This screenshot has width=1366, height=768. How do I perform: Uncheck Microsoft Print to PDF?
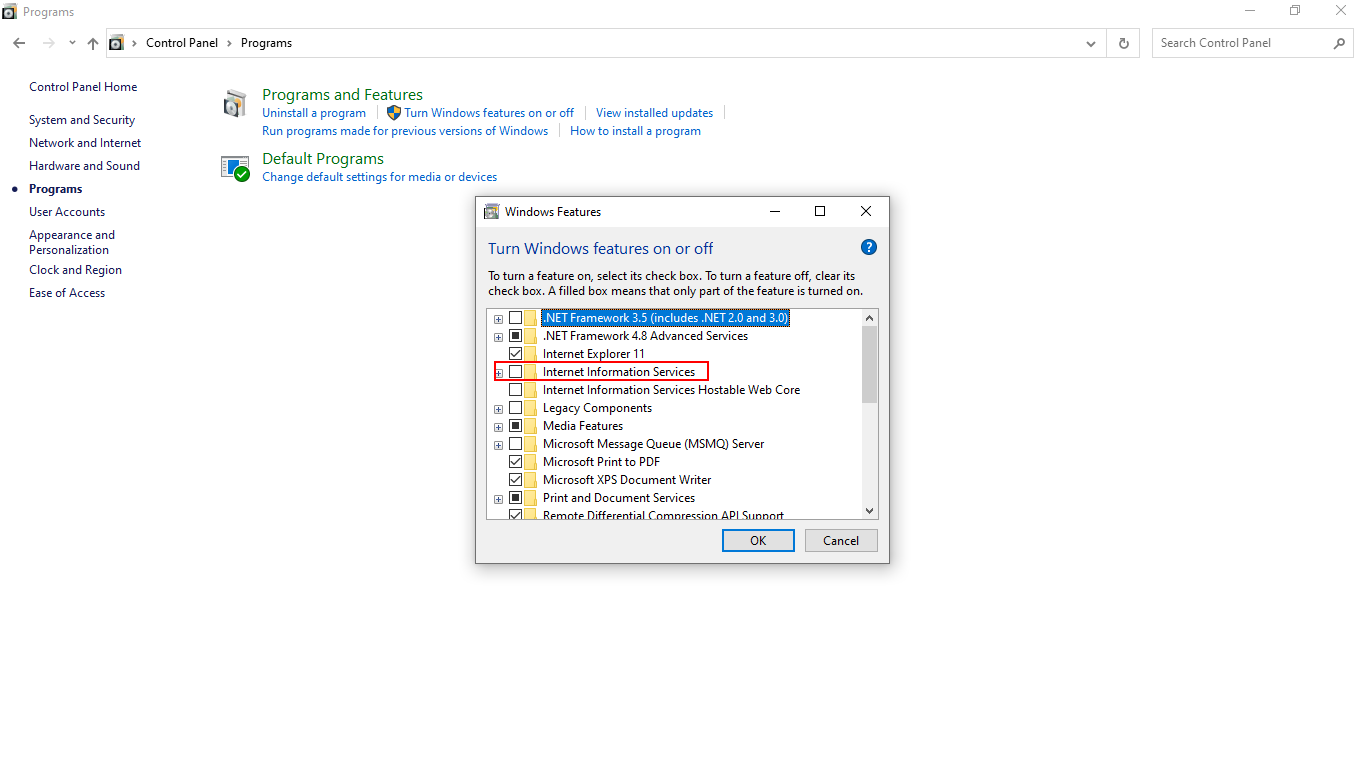tap(516, 462)
